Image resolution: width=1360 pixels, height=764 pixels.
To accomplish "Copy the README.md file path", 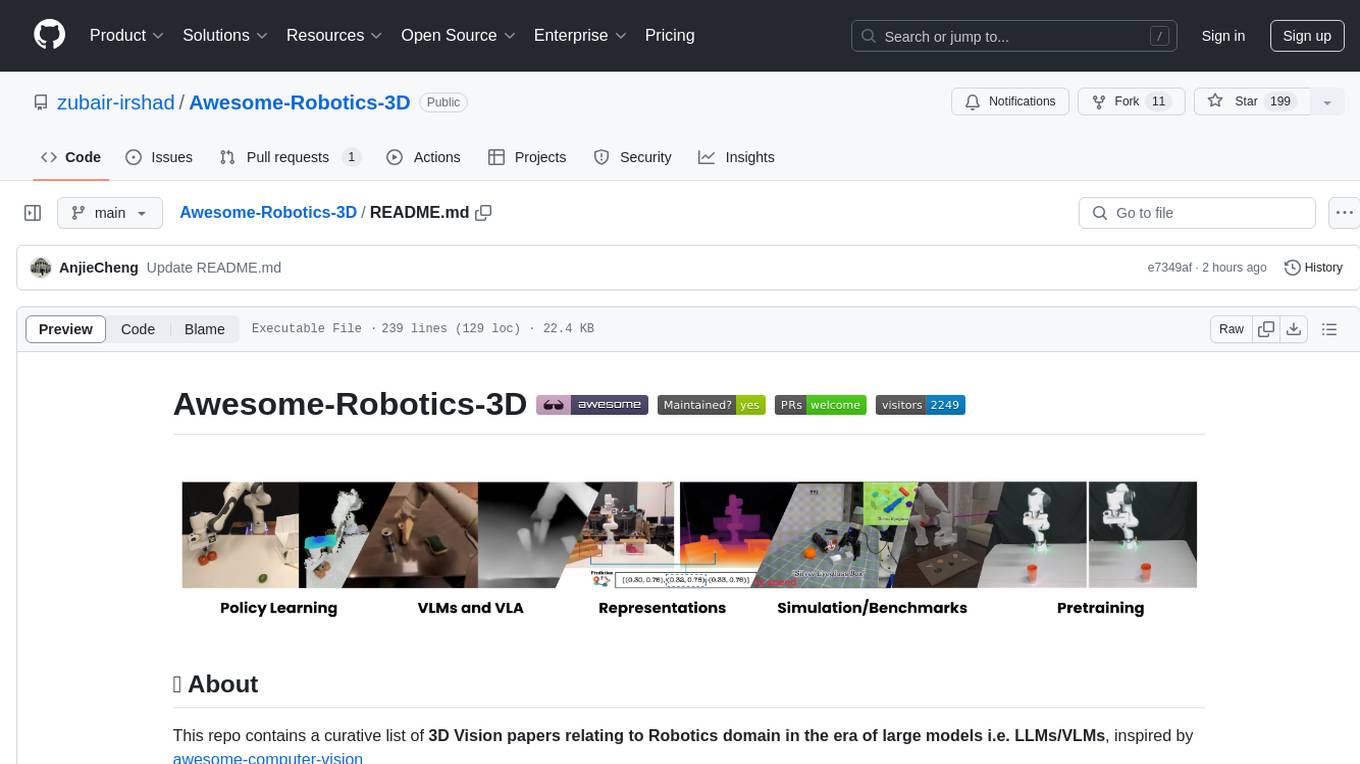I will [x=484, y=212].
